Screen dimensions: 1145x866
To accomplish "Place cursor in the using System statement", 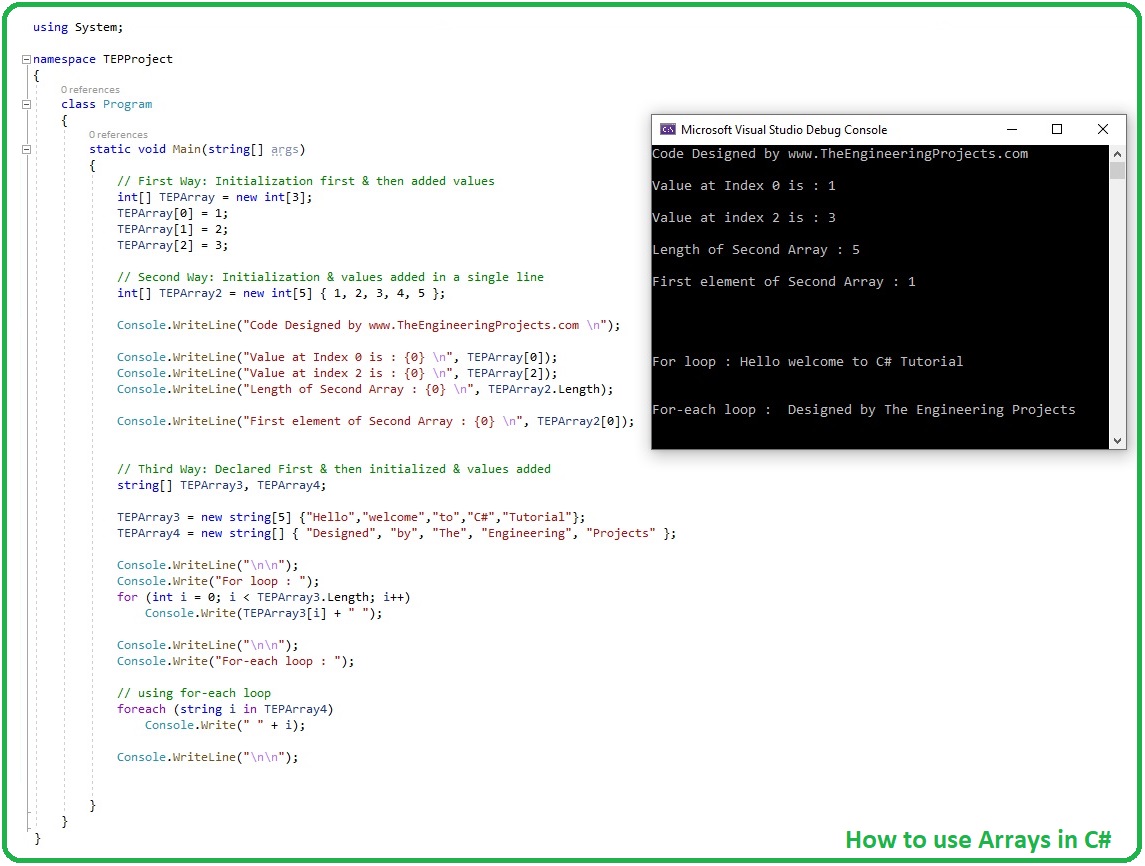I will pos(77,27).
